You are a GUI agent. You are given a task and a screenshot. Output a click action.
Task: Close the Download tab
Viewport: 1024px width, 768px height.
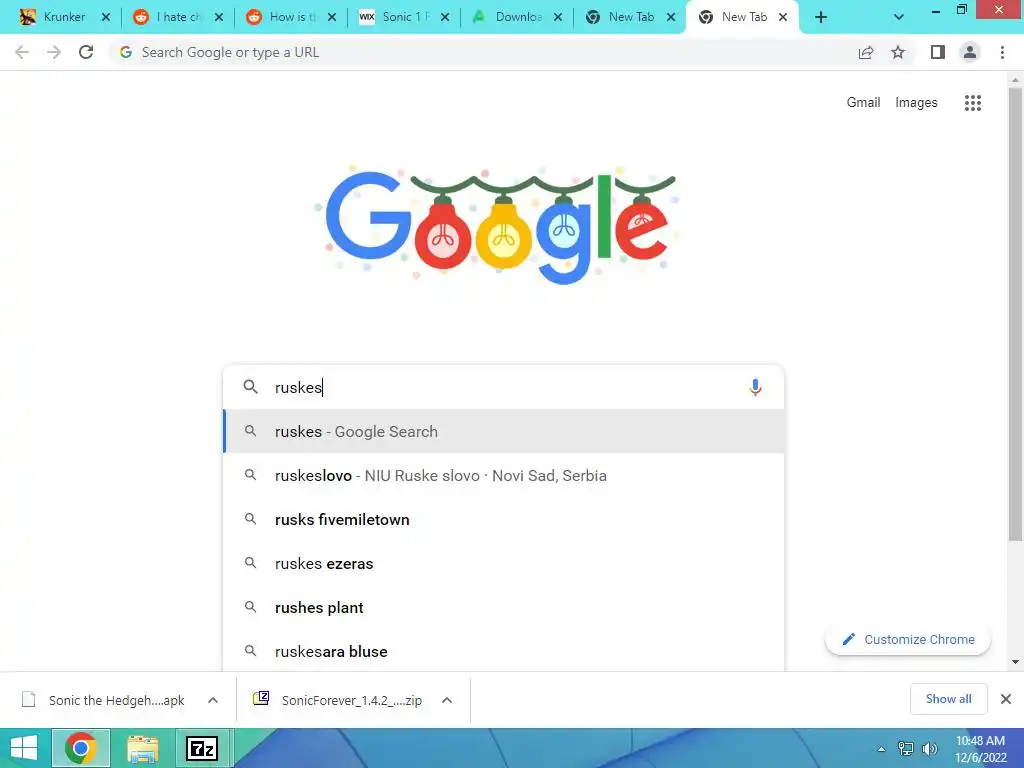point(558,18)
